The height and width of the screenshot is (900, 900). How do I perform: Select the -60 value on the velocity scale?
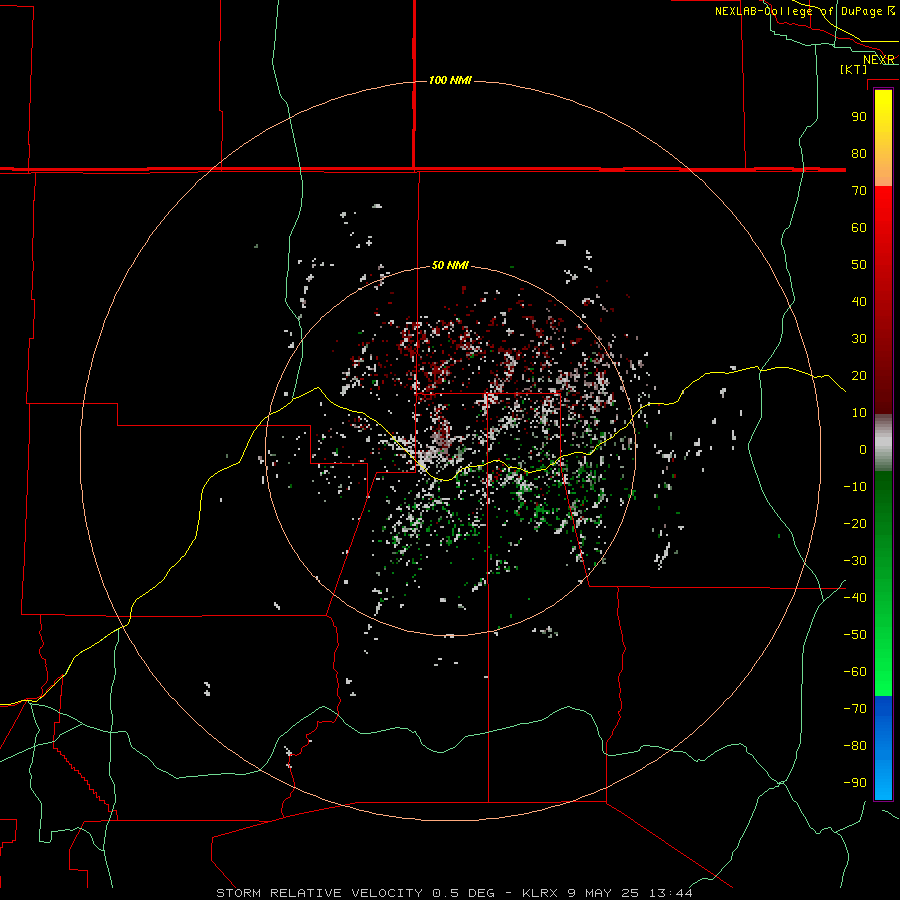click(x=855, y=672)
